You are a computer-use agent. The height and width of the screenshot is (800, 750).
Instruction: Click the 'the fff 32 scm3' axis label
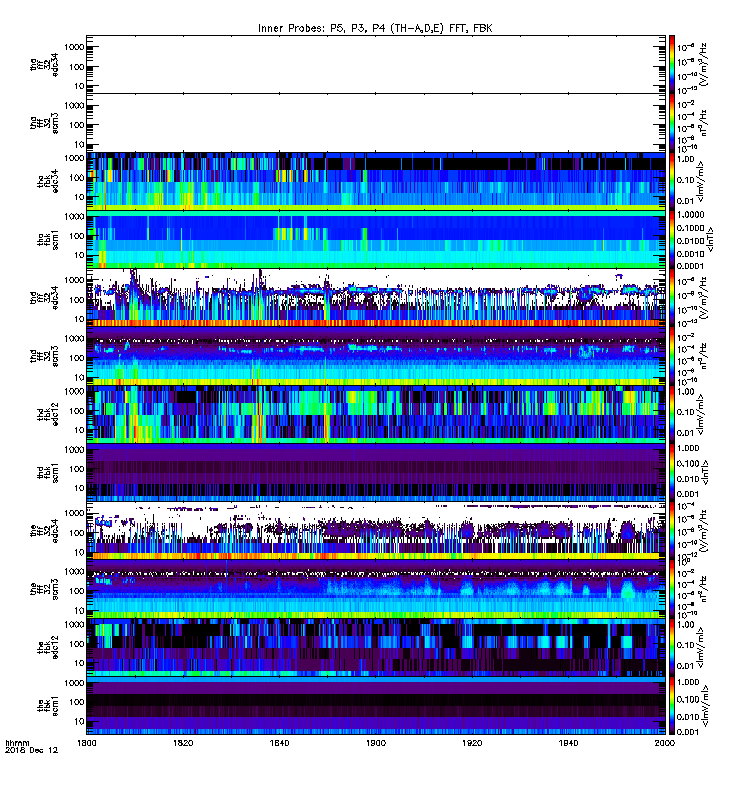pos(45,589)
